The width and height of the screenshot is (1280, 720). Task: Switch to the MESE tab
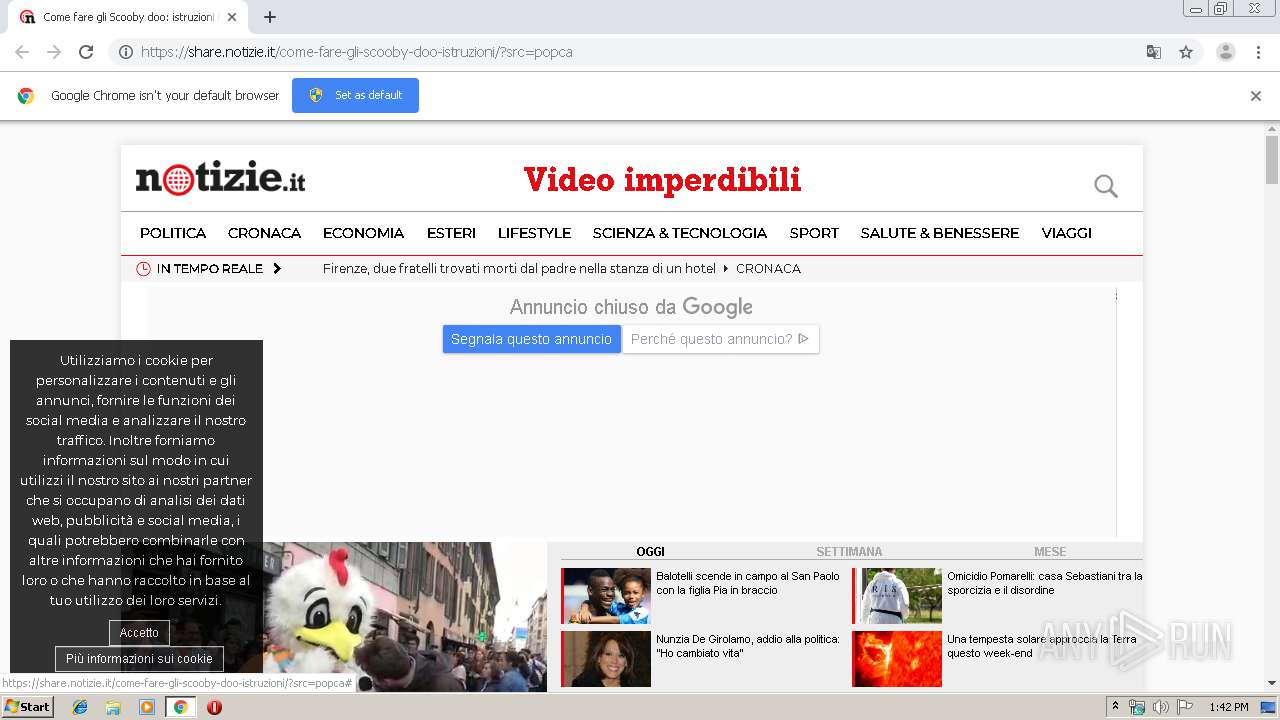1050,552
